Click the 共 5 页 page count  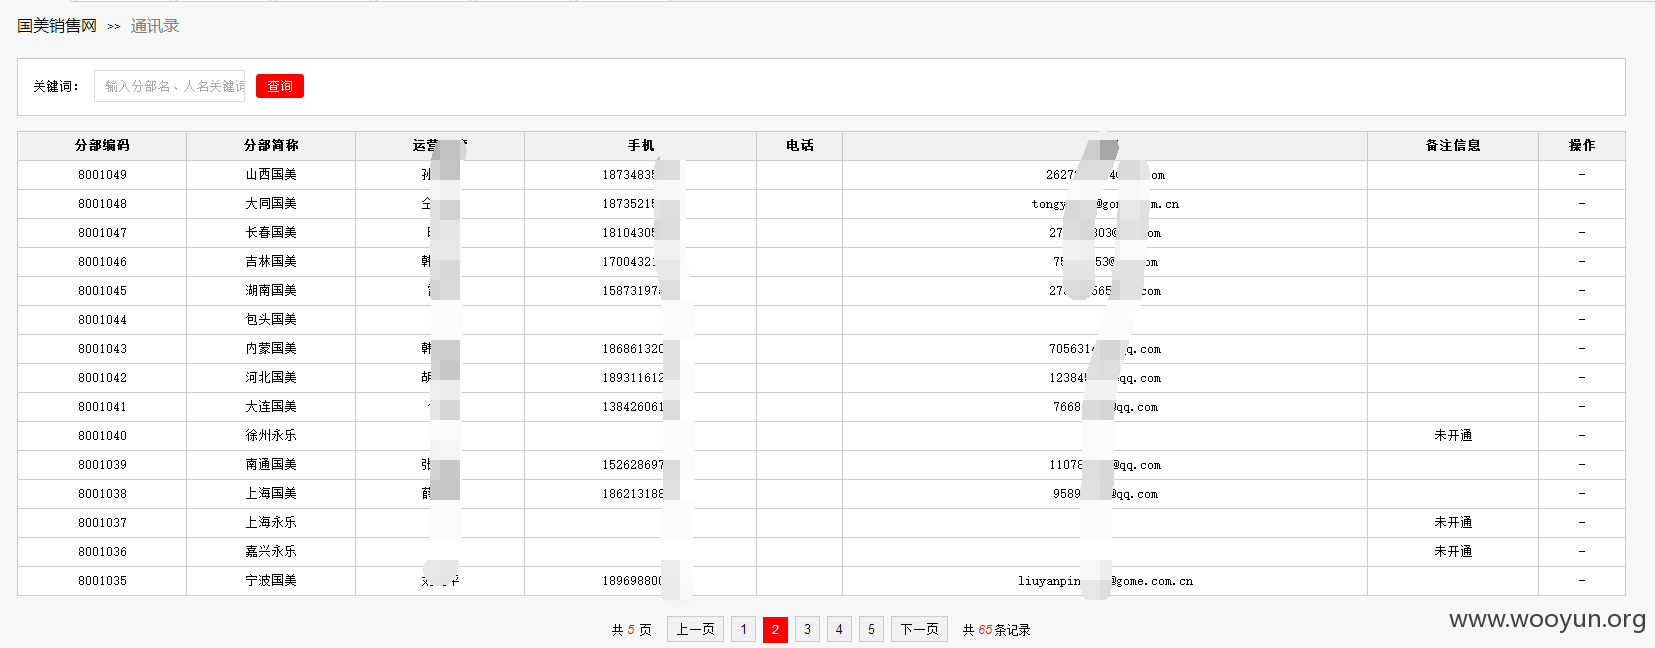point(631,630)
